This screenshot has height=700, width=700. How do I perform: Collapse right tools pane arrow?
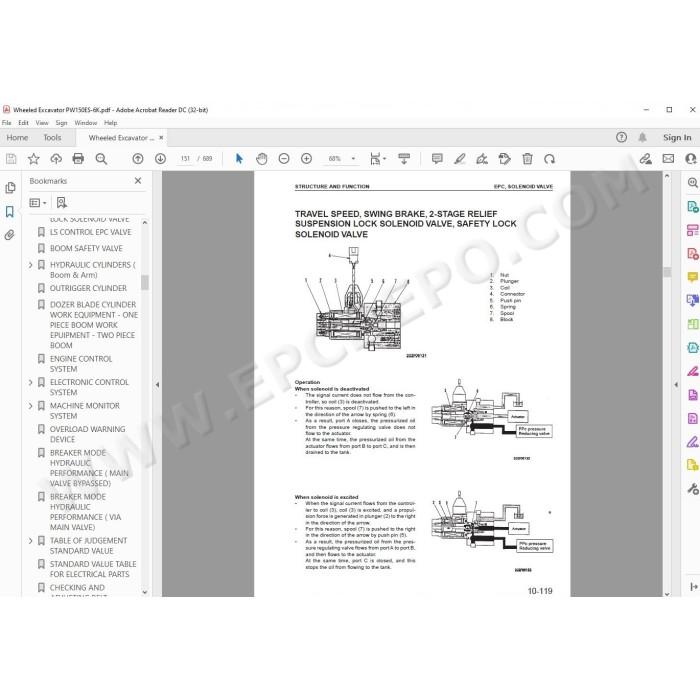point(676,384)
